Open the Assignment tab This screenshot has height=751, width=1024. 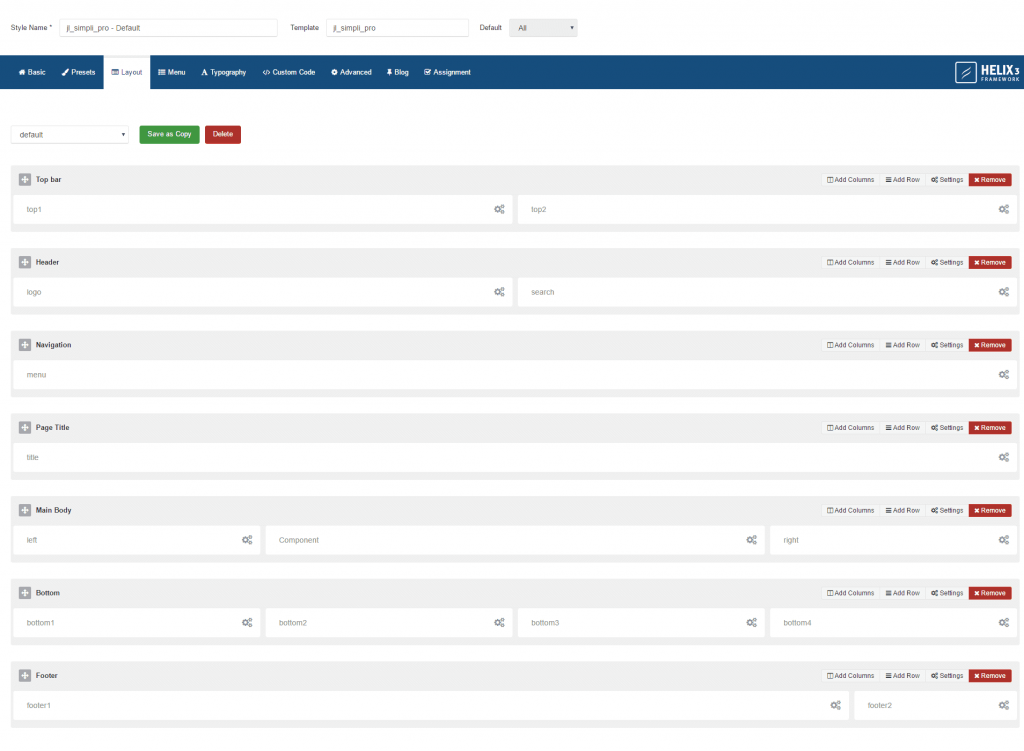(x=447, y=72)
